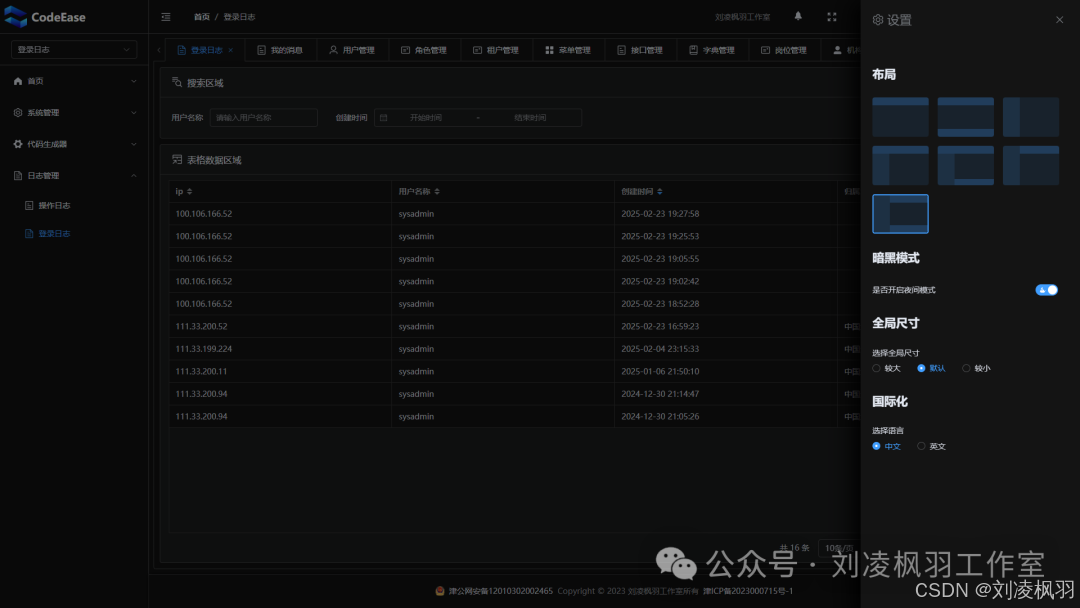Open the notification bell
This screenshot has height=608, width=1080.
[798, 16]
